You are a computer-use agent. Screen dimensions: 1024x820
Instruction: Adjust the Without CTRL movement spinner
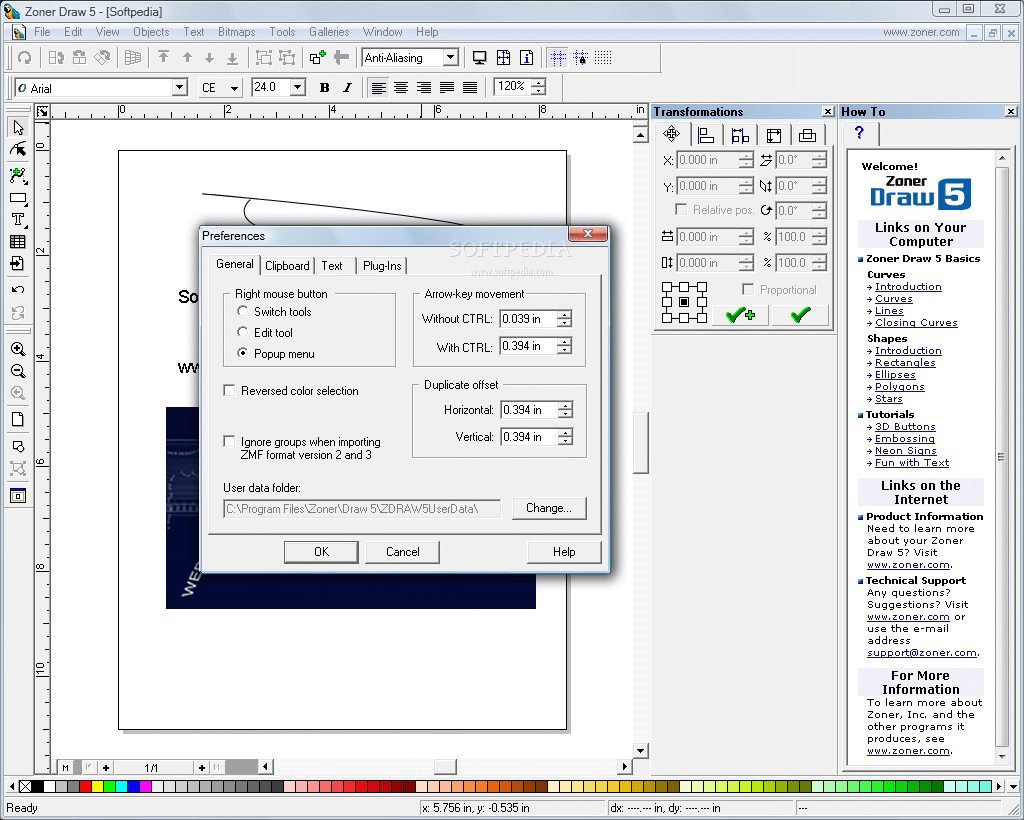(565, 319)
